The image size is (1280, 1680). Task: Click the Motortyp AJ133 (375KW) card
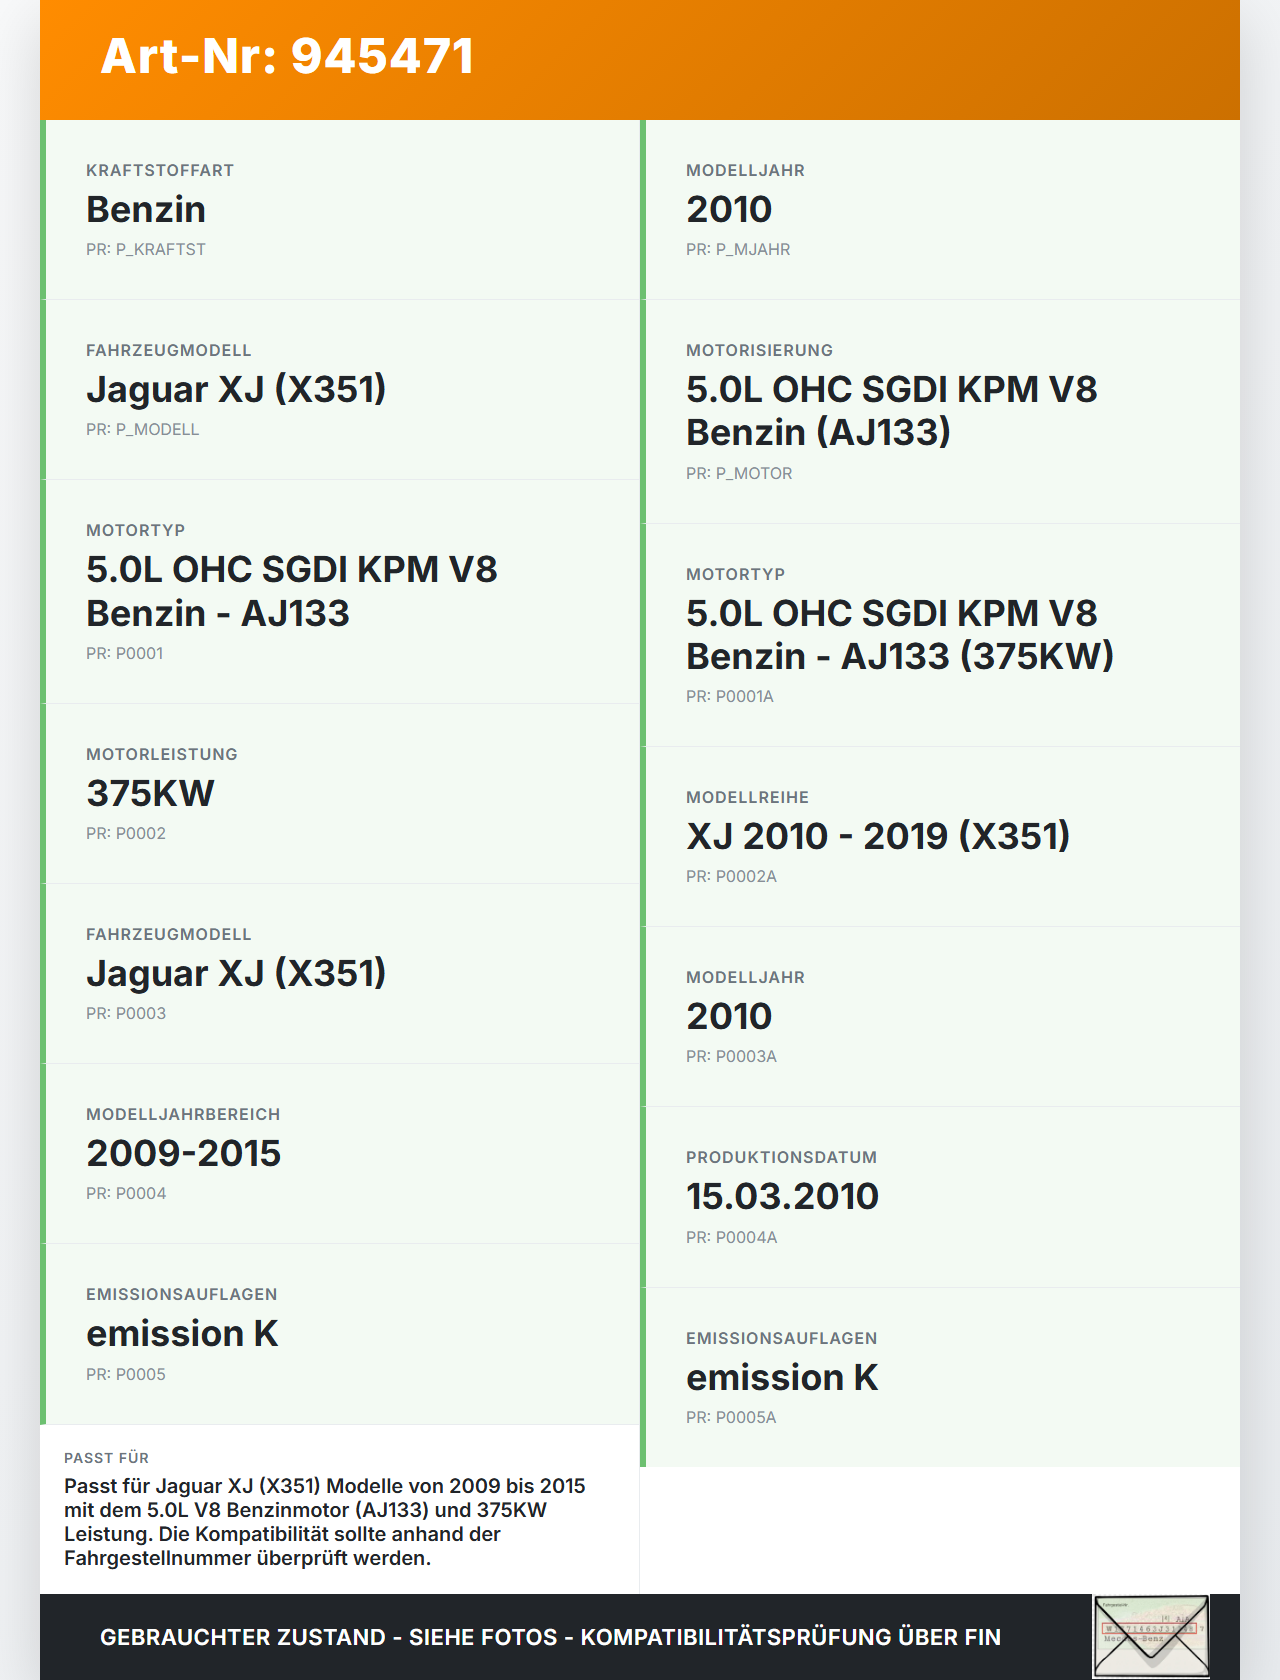940,635
